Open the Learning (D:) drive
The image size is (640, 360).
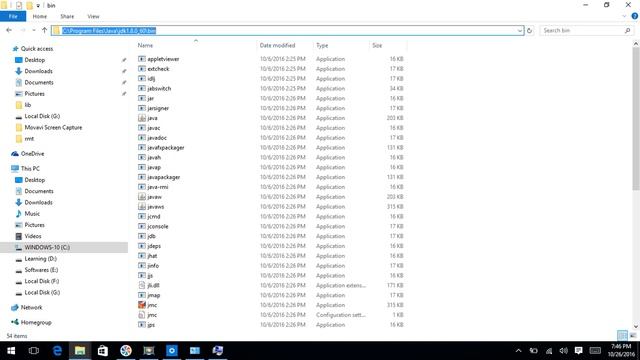40,259
